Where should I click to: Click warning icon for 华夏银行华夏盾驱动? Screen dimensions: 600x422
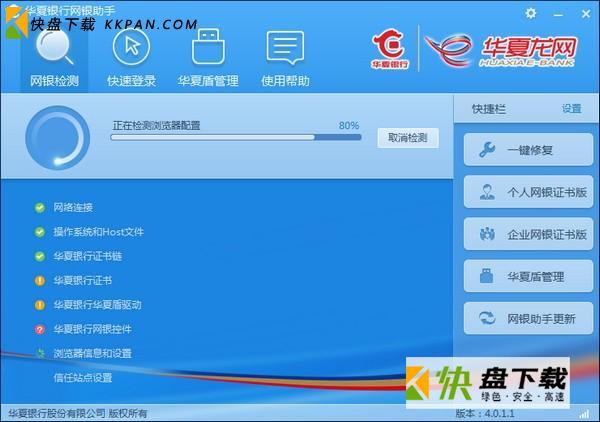coord(40,305)
